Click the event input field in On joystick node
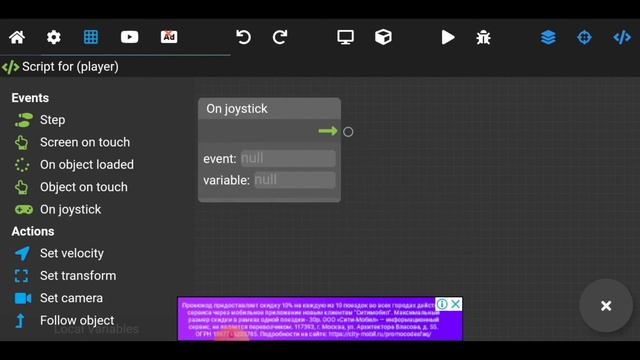Image resolution: width=640 pixels, height=360 pixels. (288, 158)
